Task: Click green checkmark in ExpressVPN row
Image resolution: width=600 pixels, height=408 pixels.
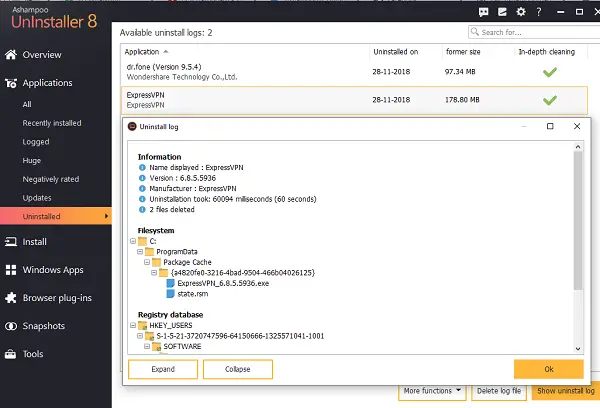Action: pyautogui.click(x=550, y=100)
